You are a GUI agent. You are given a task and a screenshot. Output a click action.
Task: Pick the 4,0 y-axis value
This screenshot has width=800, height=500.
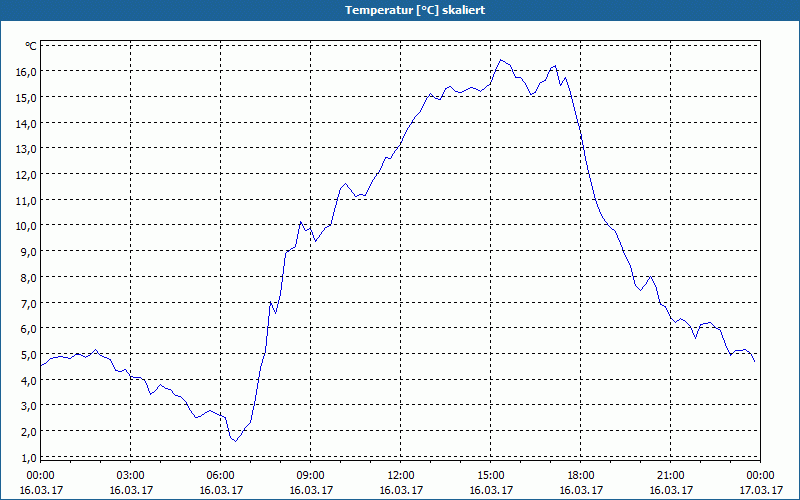click(x=29, y=381)
